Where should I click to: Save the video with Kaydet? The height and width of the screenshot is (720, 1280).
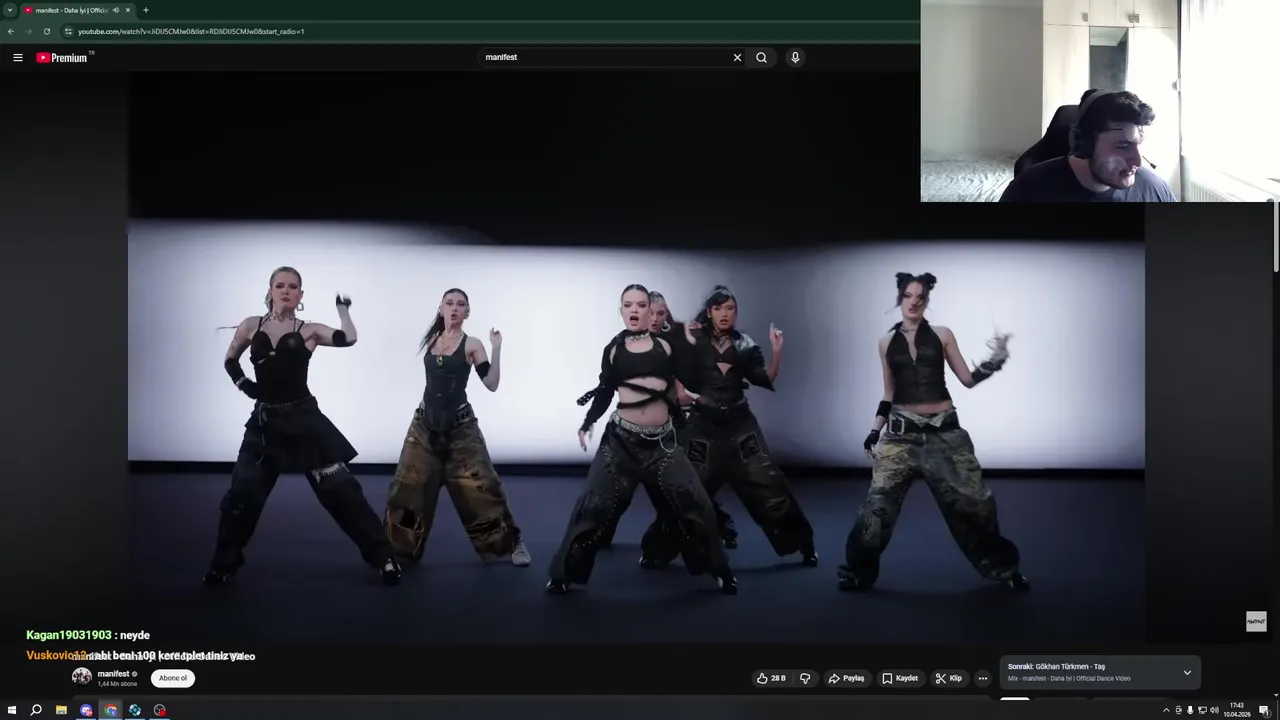900,678
